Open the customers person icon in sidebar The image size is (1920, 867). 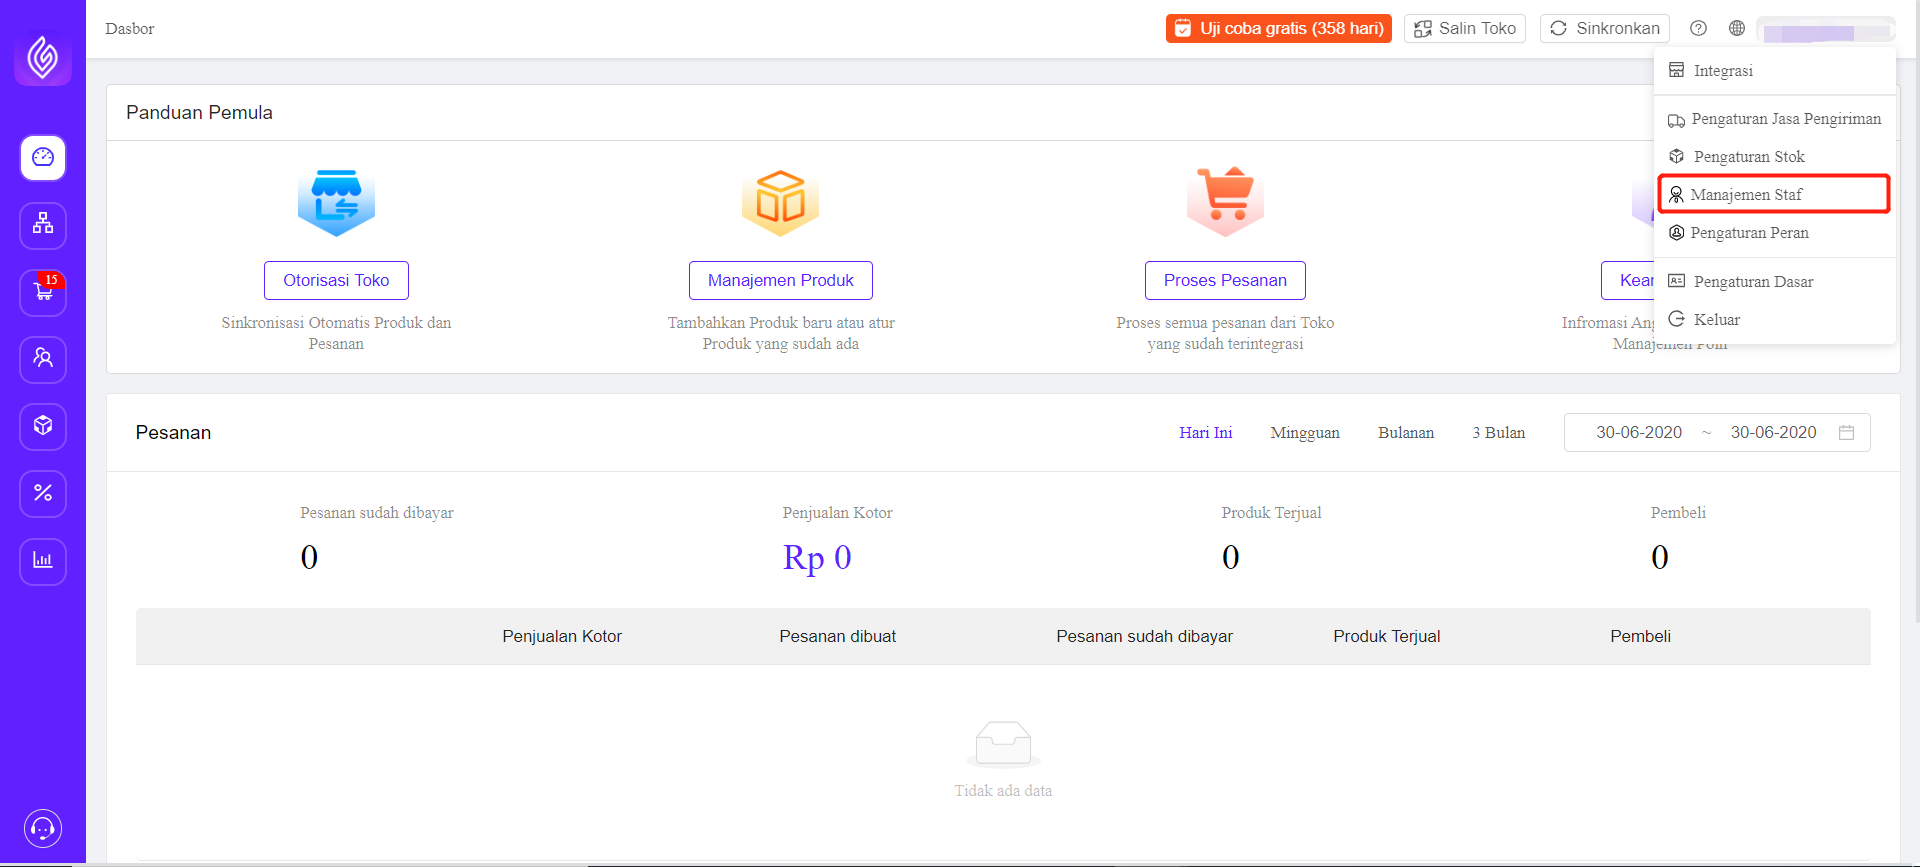pyautogui.click(x=43, y=359)
